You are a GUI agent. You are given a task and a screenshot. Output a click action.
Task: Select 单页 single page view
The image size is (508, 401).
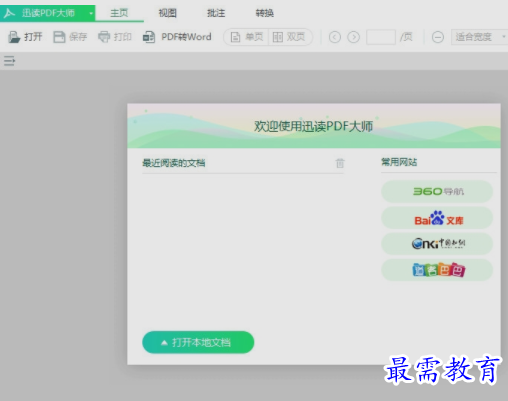click(247, 37)
